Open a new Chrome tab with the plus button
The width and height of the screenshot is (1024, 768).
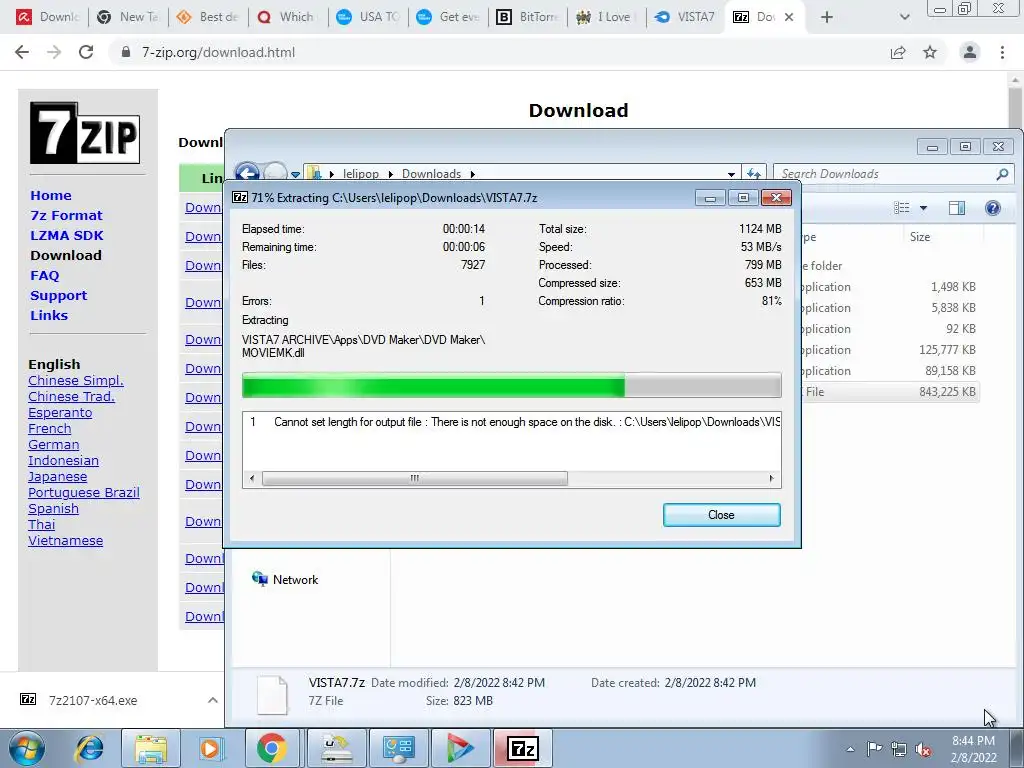pyautogui.click(x=827, y=17)
